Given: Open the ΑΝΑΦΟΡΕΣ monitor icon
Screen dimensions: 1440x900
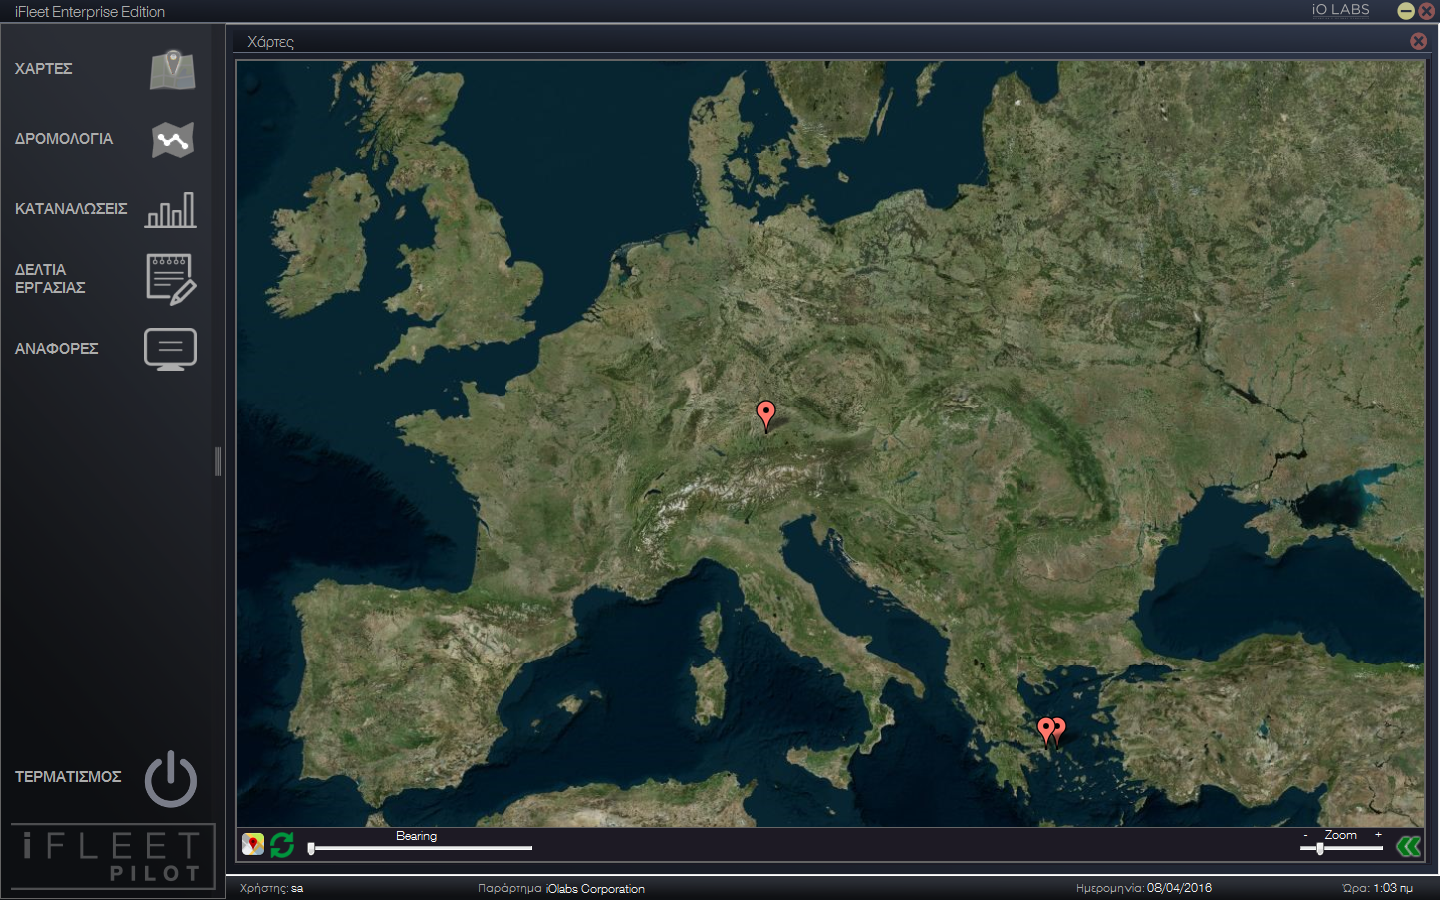Looking at the screenshot, I should (x=171, y=349).
